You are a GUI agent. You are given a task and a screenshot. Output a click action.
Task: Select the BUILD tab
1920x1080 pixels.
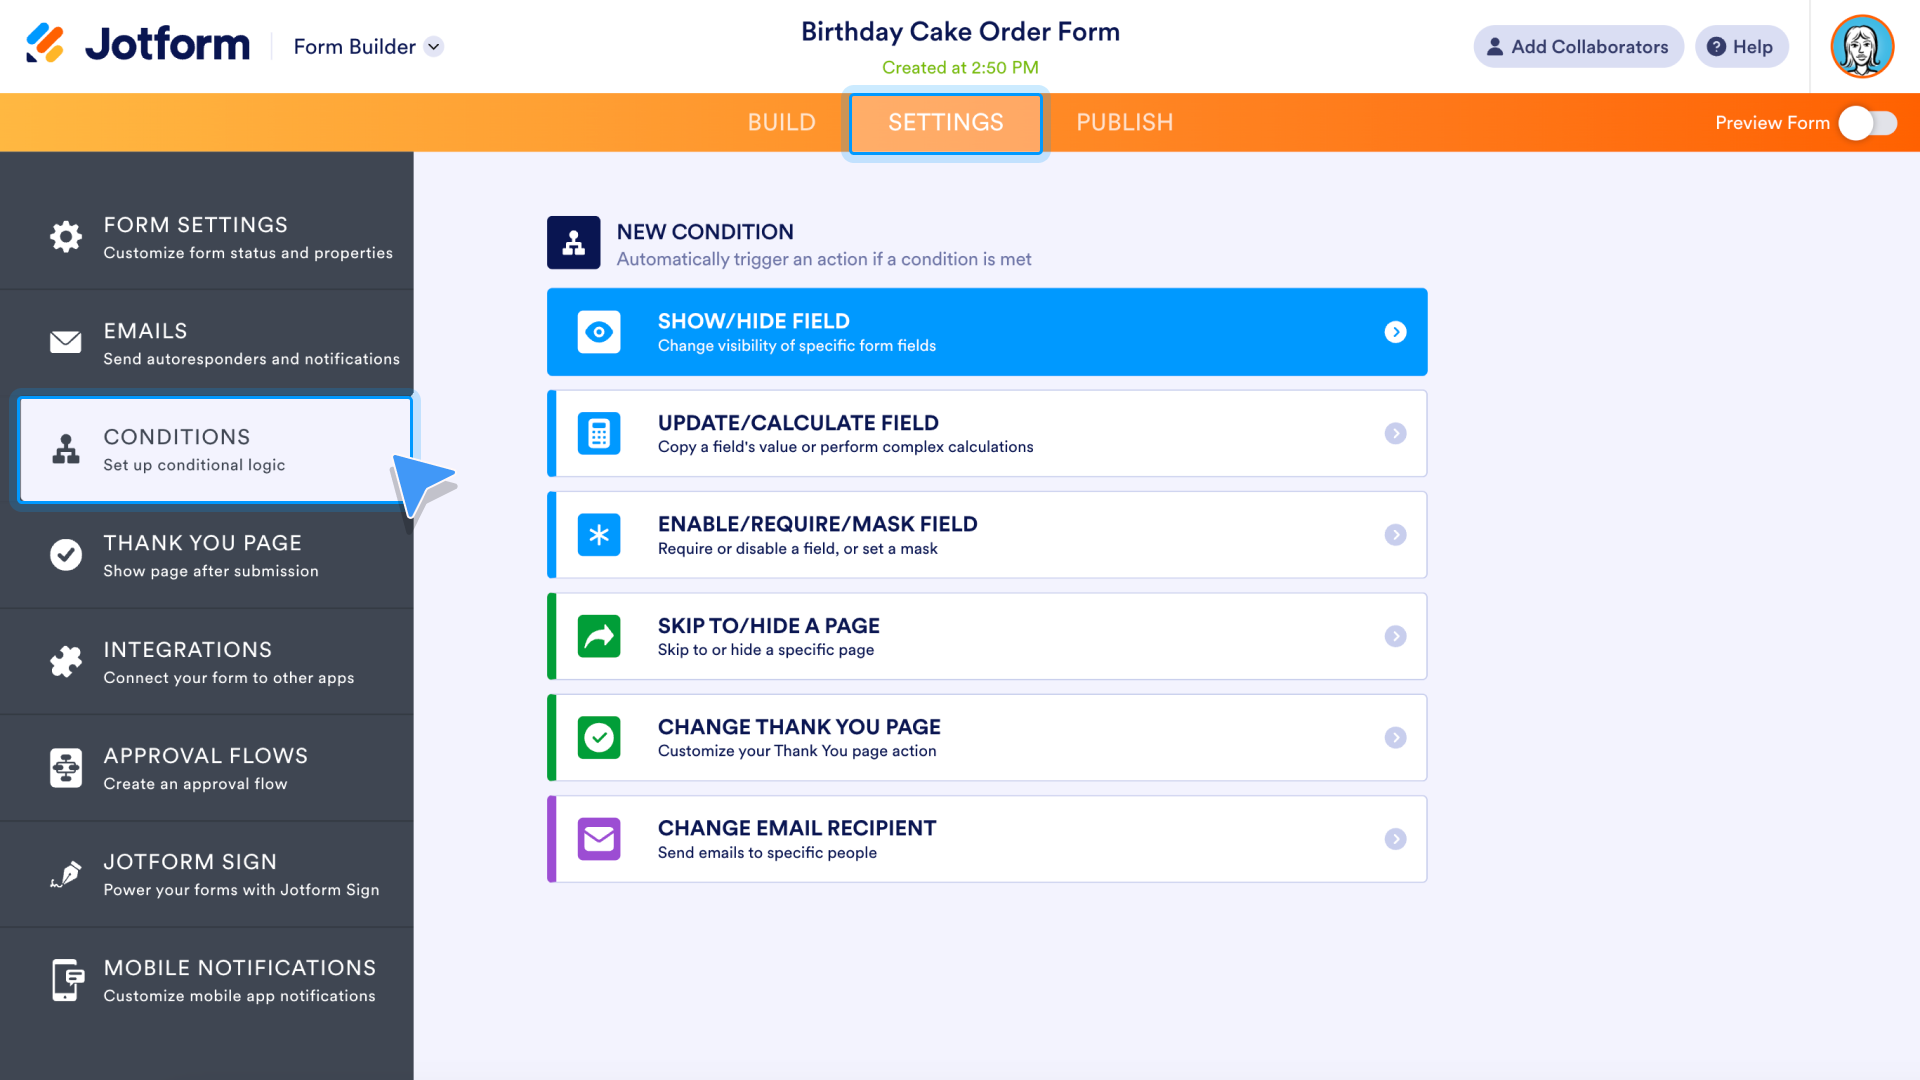point(781,121)
